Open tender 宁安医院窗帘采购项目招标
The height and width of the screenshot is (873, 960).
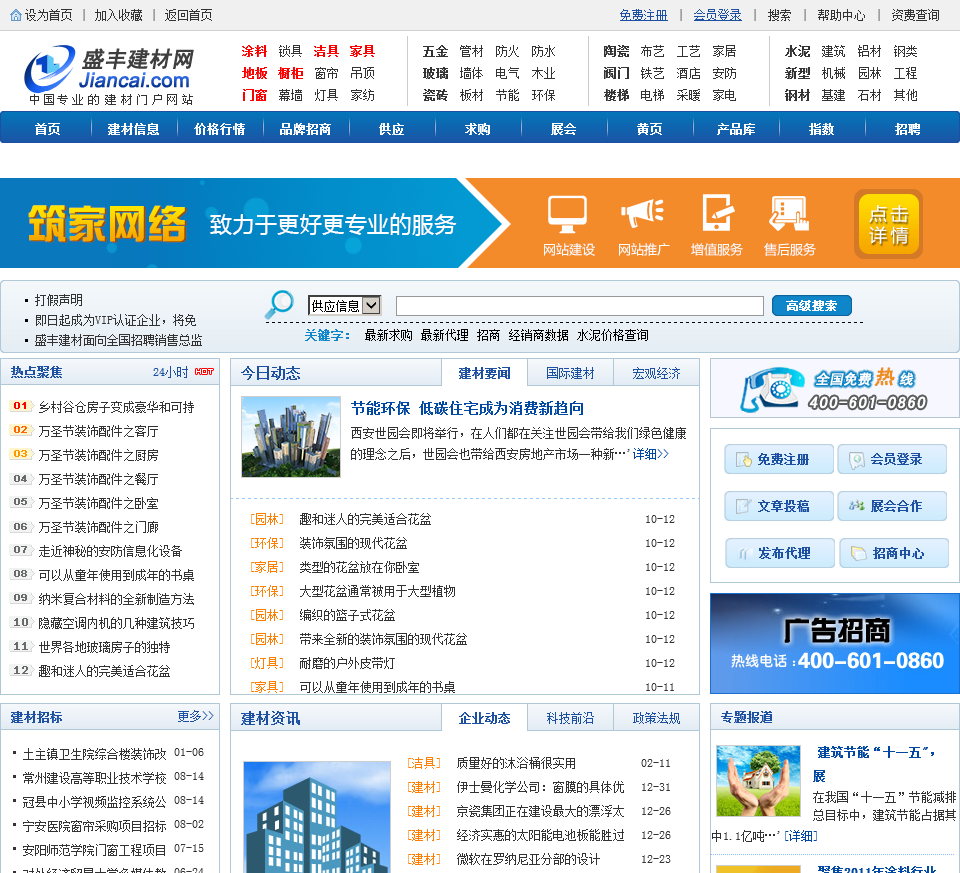click(x=94, y=826)
